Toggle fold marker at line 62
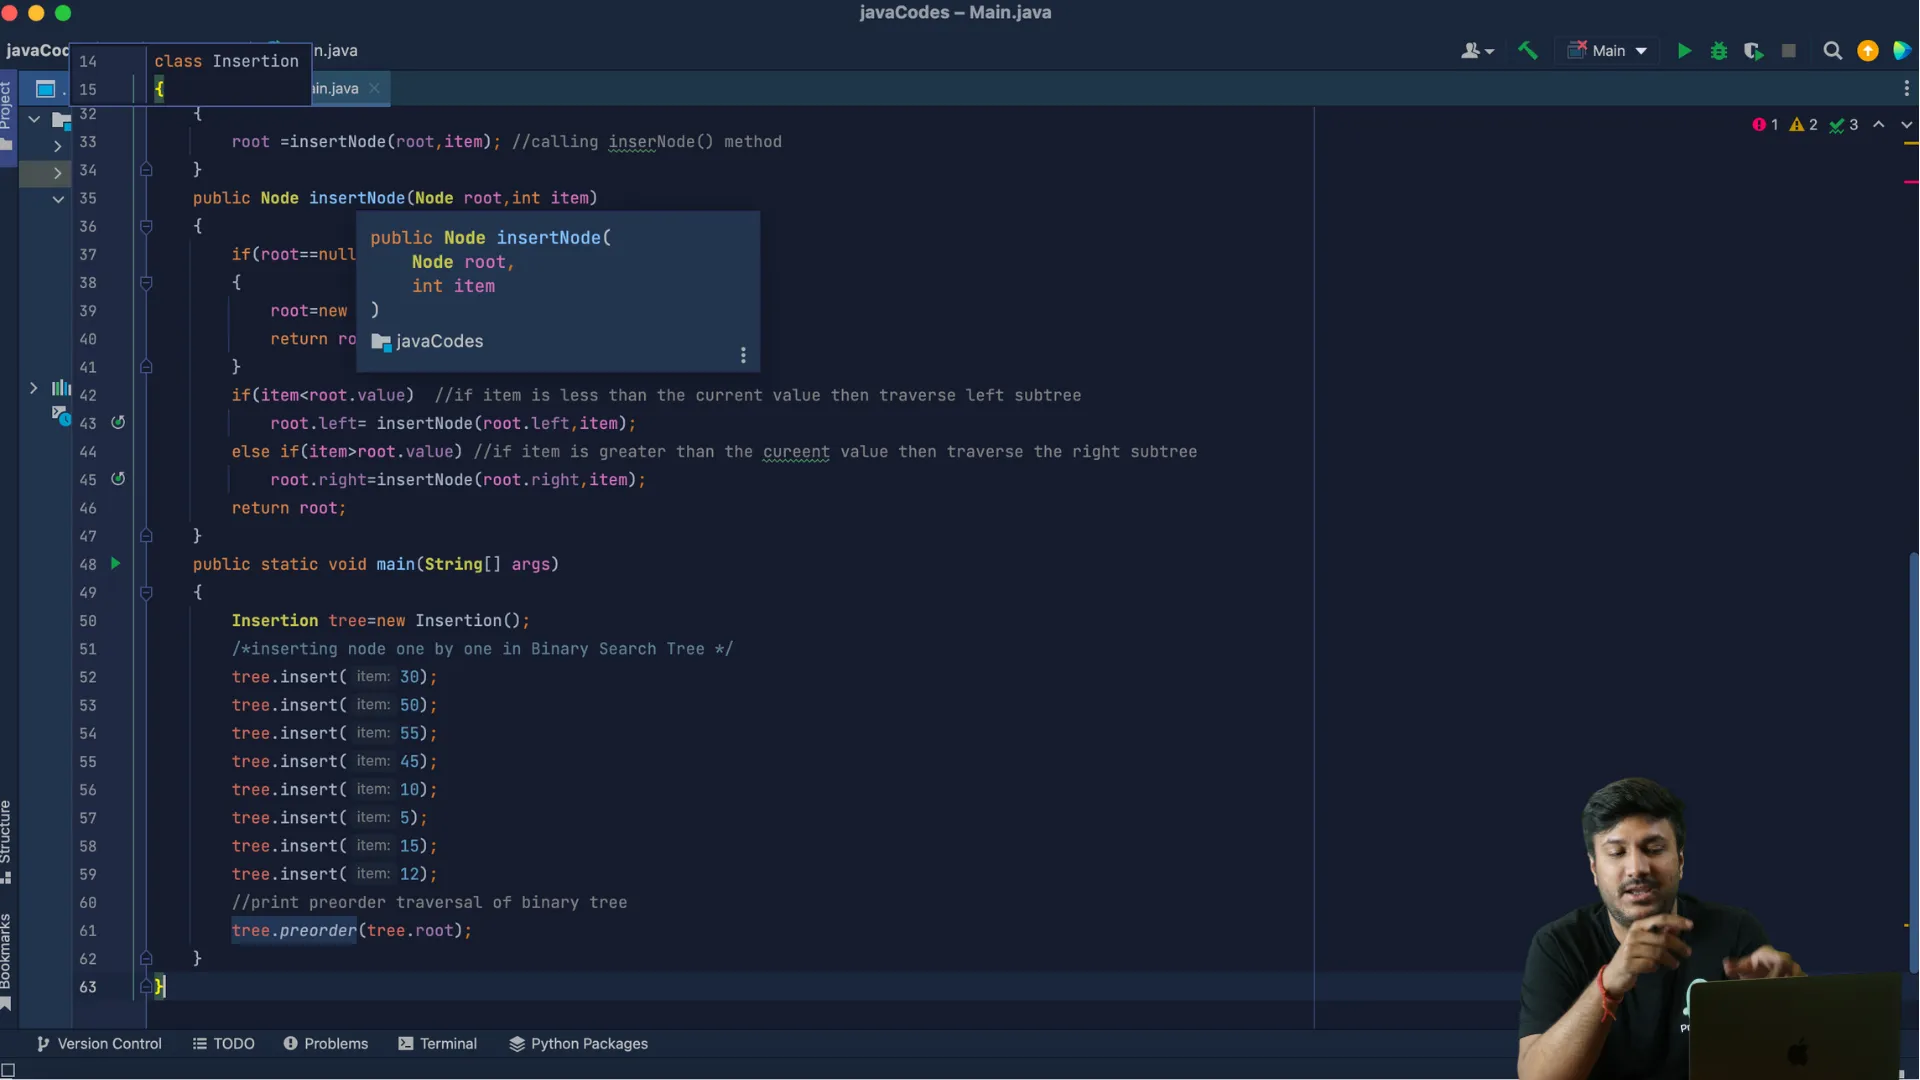Screen dimensions: 1920x1080 tap(146, 958)
